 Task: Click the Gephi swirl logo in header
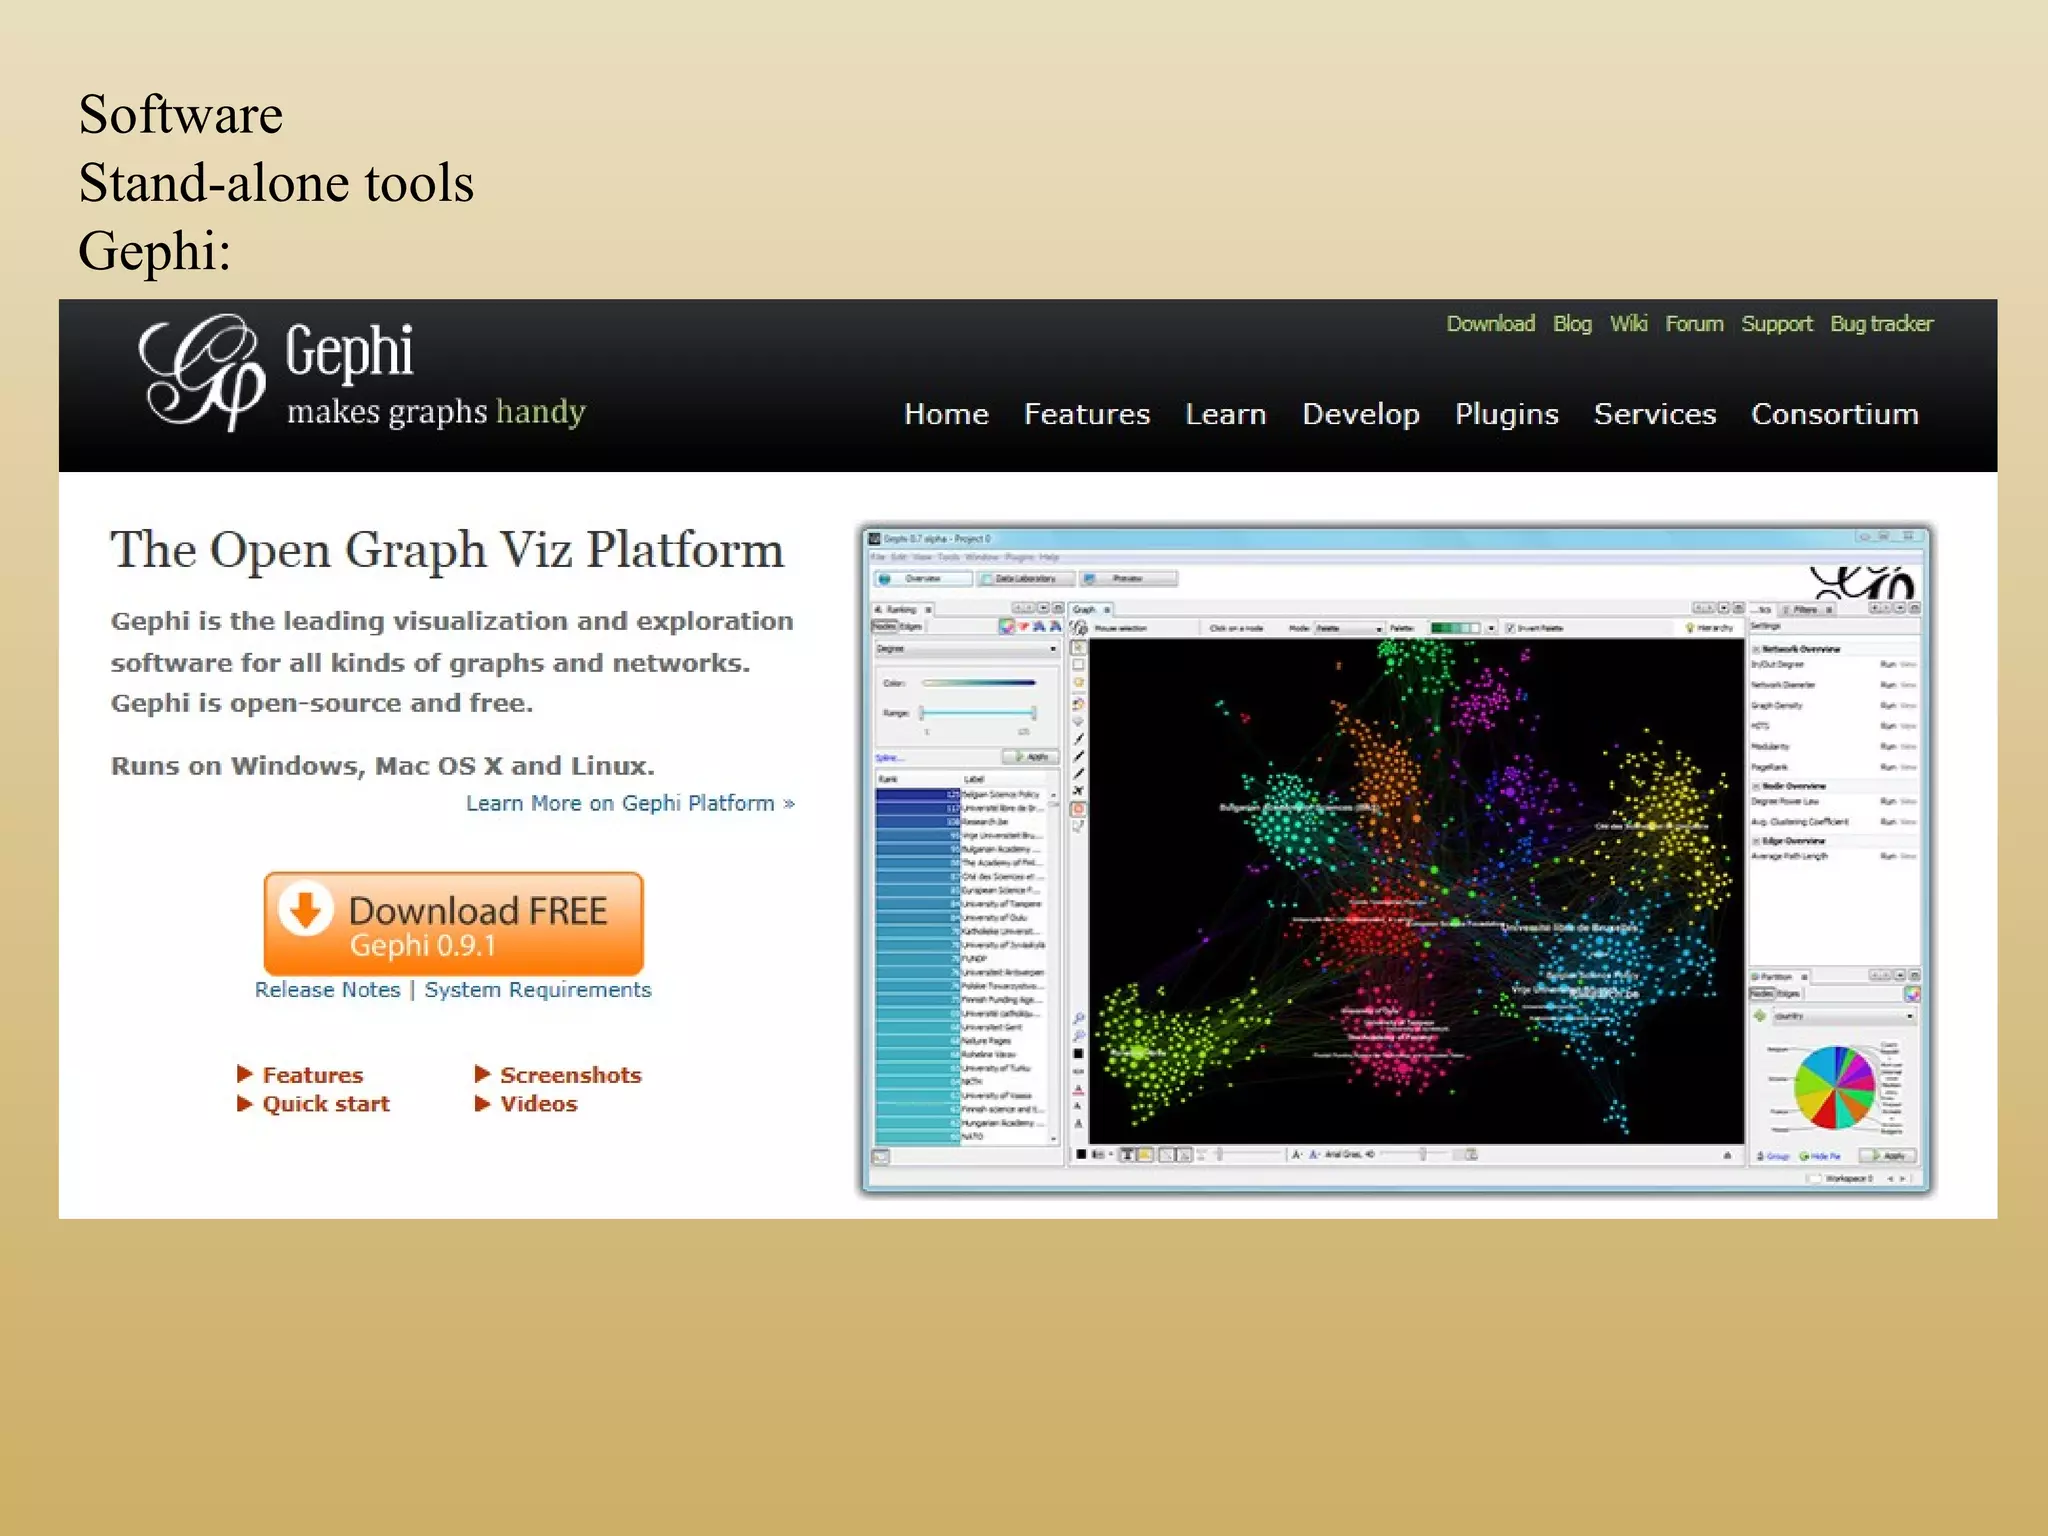click(x=202, y=372)
